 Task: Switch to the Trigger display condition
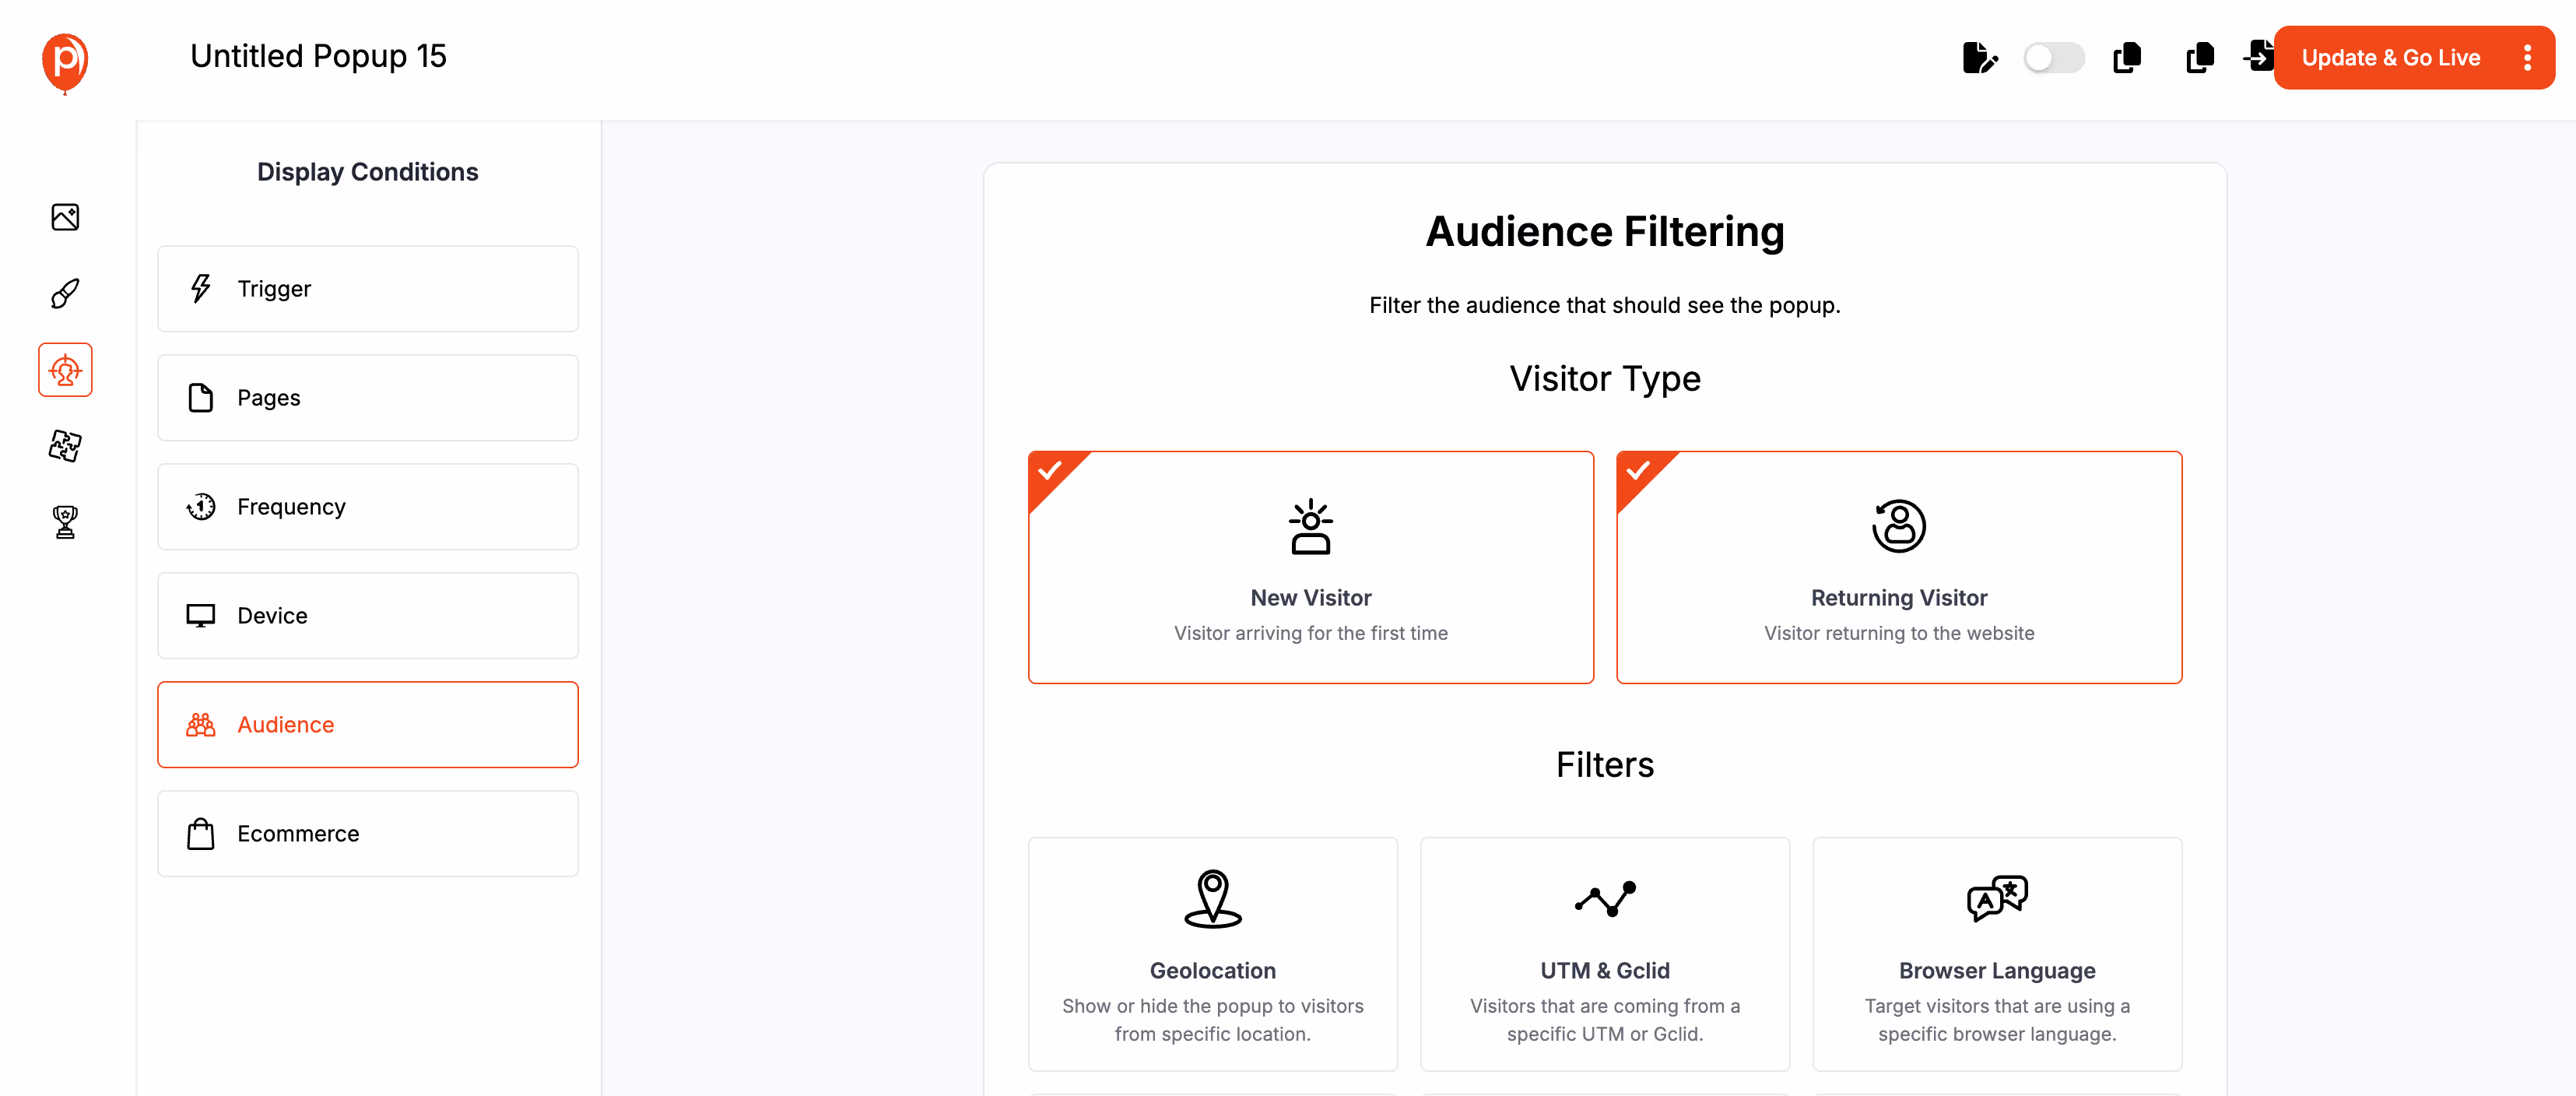[x=367, y=288]
